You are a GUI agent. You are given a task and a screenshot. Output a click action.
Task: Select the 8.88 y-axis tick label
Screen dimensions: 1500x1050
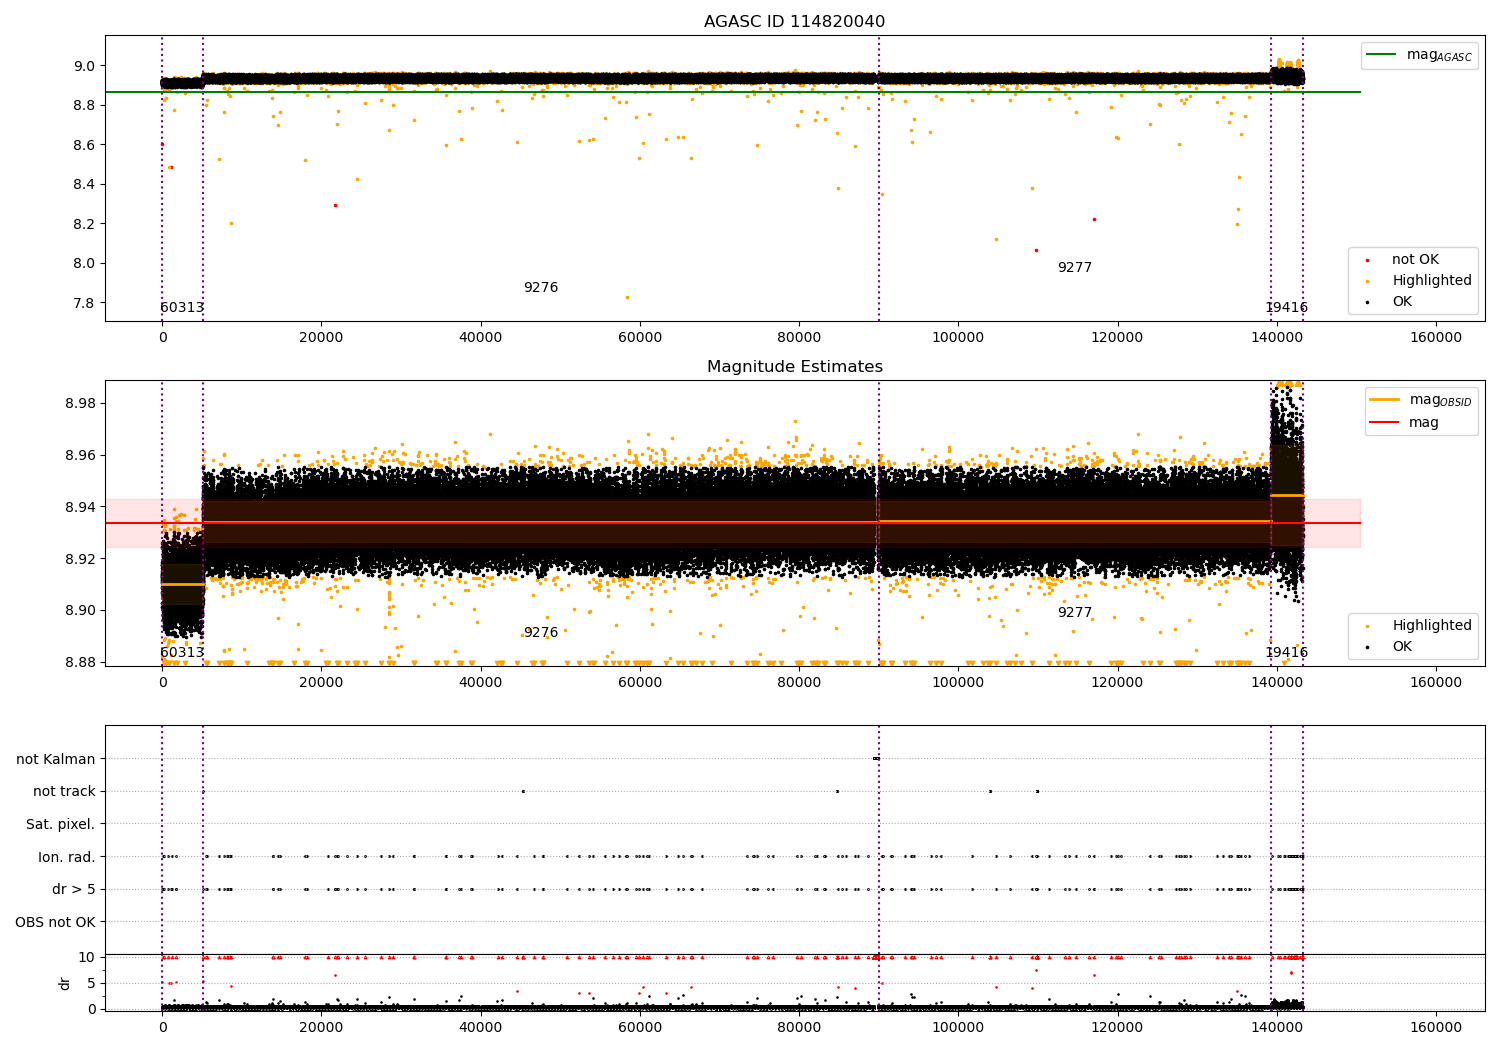tap(81, 663)
